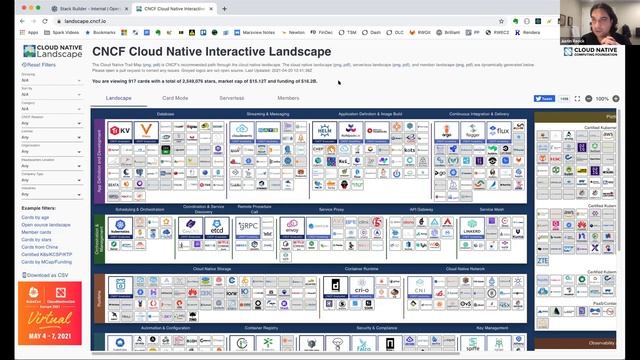Open the Envoy project card

[x=292, y=228]
